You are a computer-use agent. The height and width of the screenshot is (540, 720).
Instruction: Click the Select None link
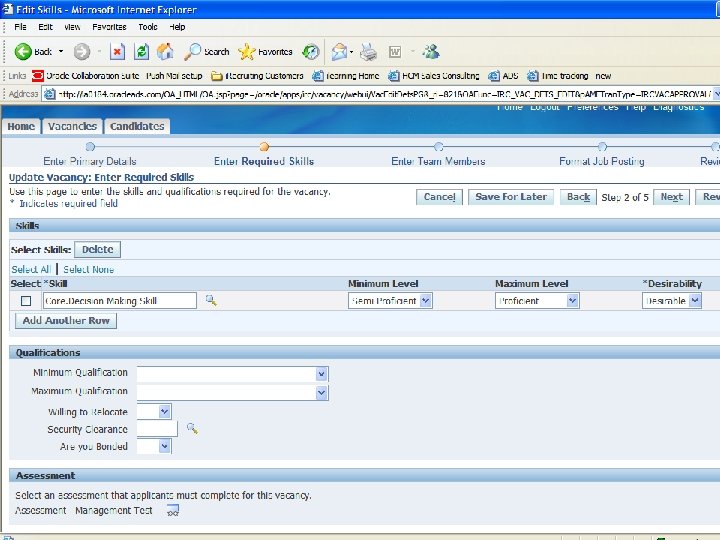click(x=89, y=270)
